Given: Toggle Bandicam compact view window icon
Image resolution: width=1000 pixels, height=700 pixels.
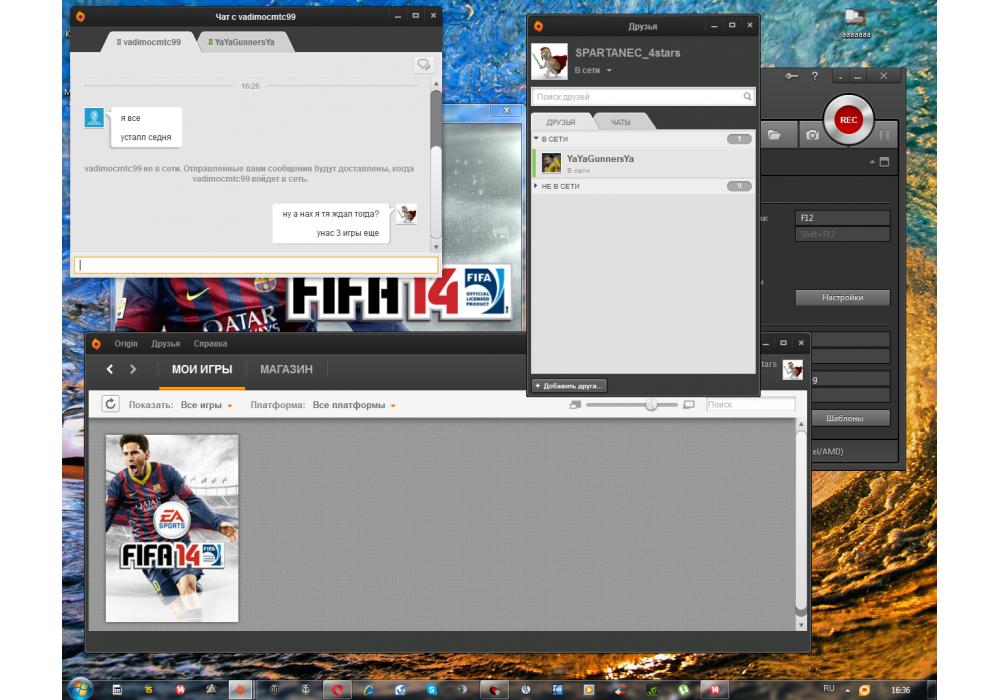Looking at the screenshot, I should click(884, 162).
